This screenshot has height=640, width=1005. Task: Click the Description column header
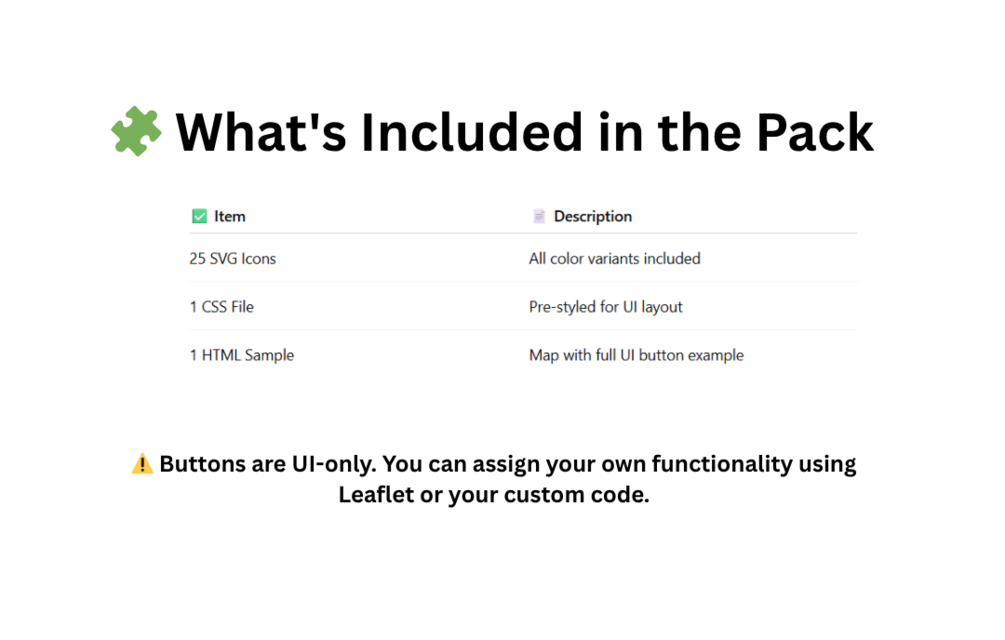coord(593,217)
